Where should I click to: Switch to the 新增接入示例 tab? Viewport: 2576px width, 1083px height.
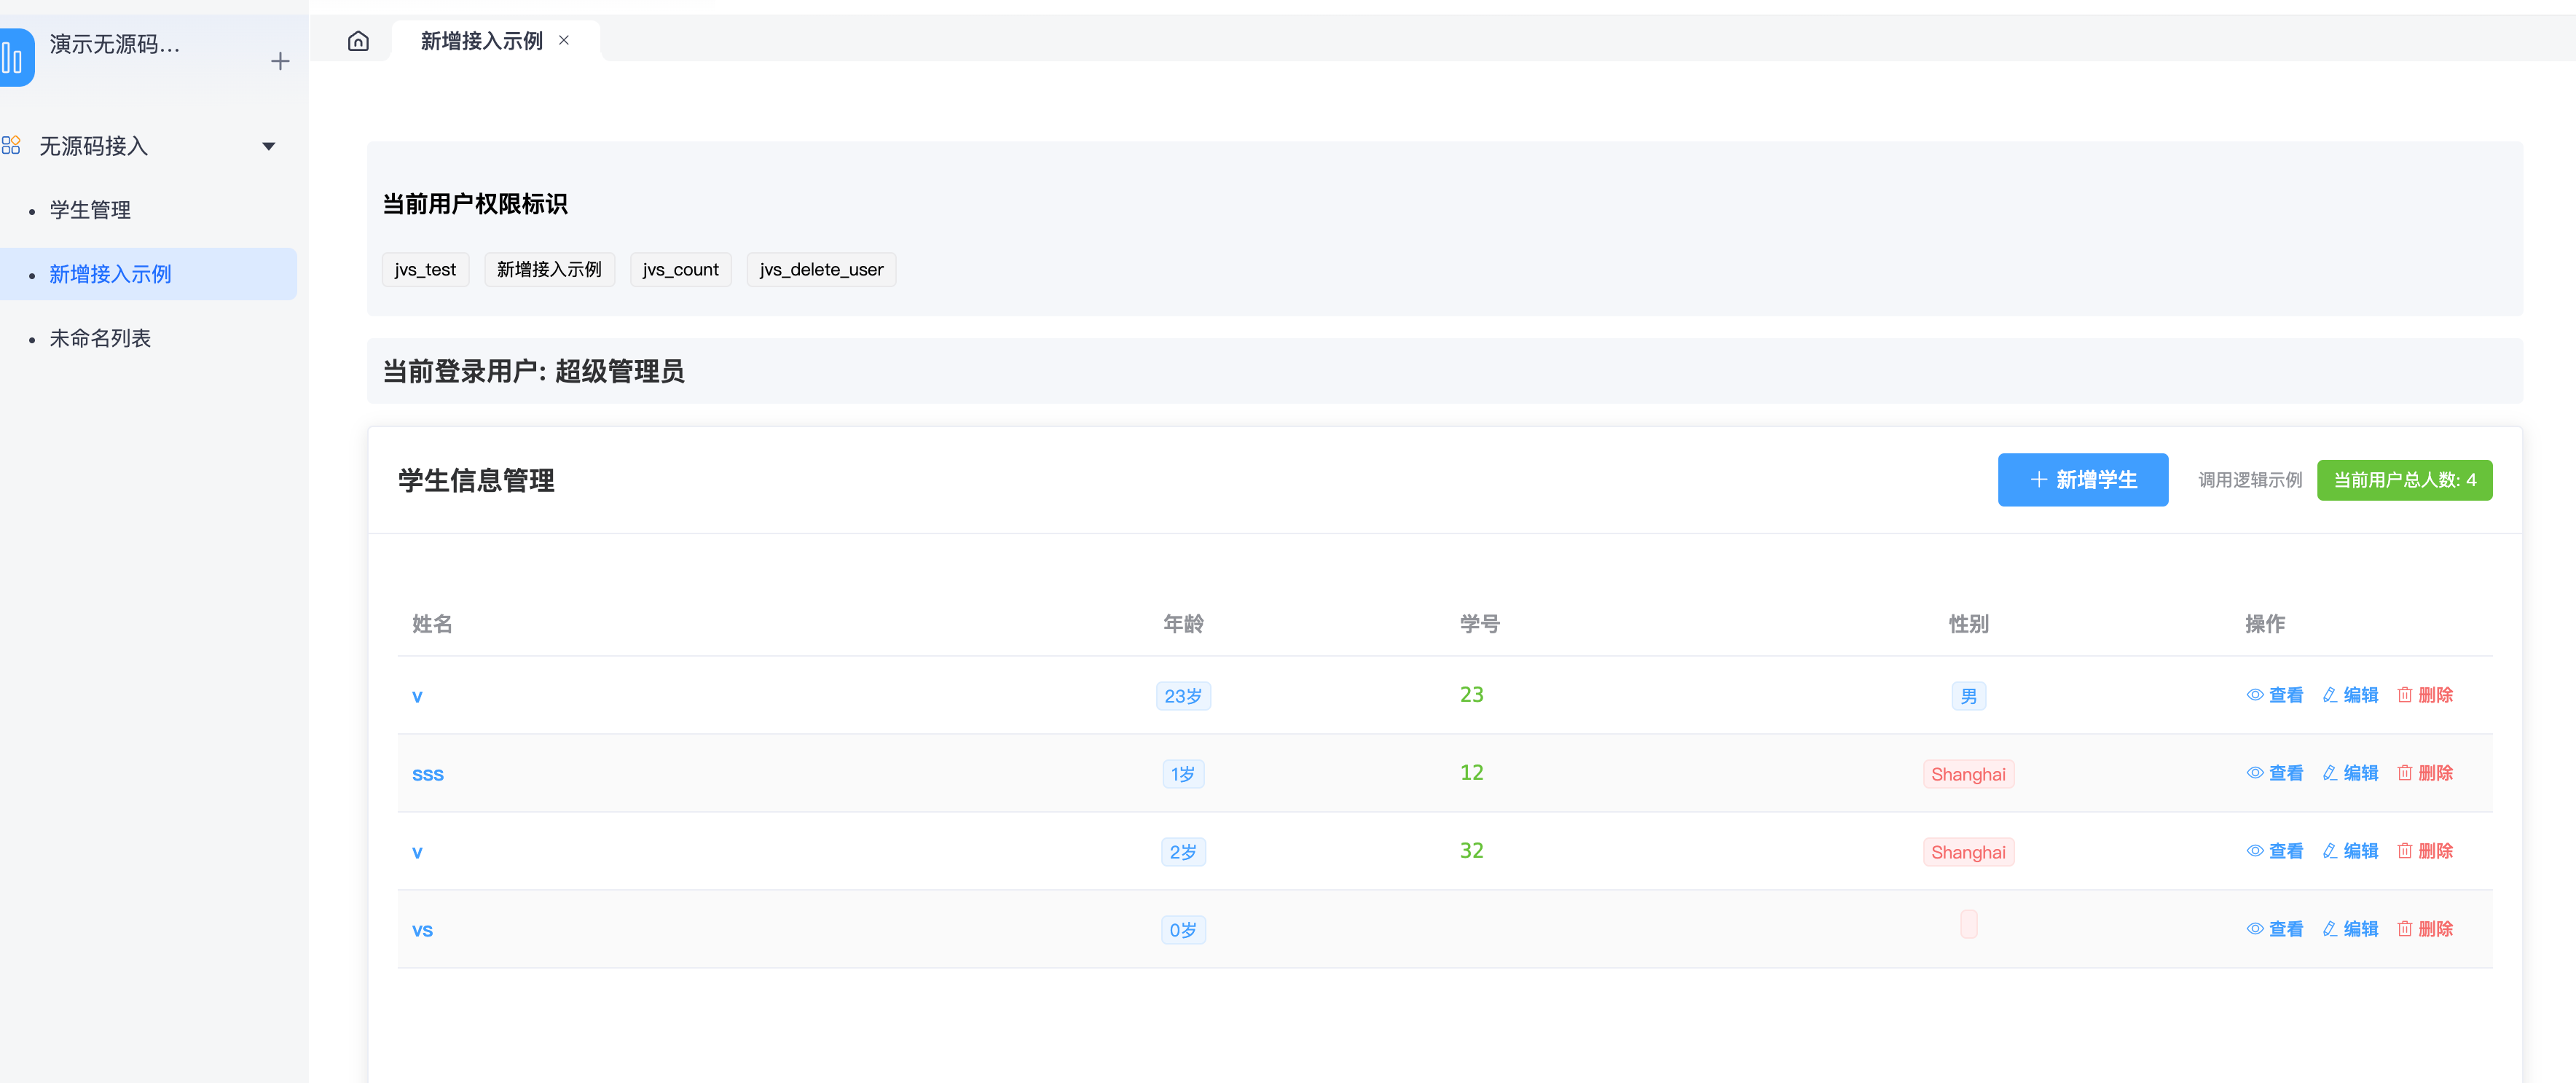pyautogui.click(x=481, y=41)
